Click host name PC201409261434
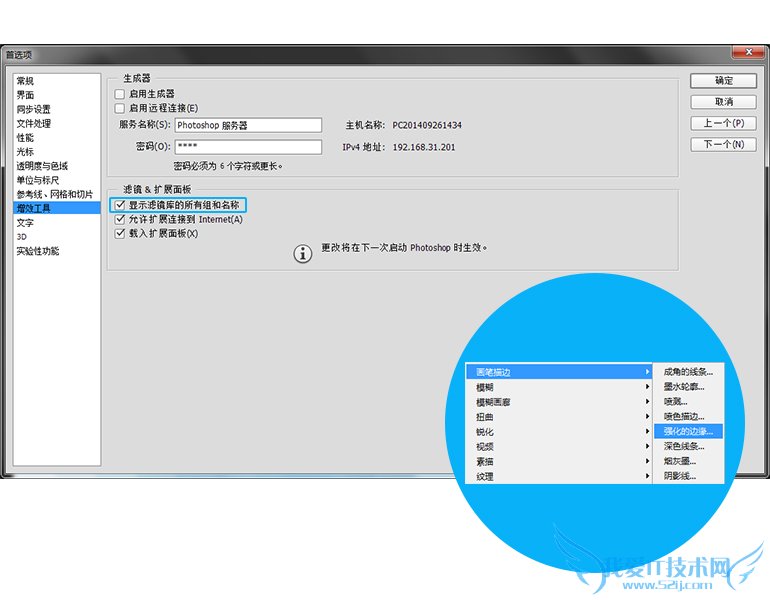 tap(427, 125)
